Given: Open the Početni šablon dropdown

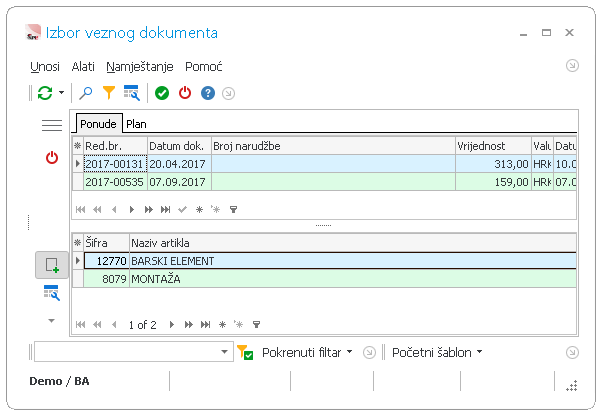Looking at the screenshot, I should pyautogui.click(x=437, y=352).
